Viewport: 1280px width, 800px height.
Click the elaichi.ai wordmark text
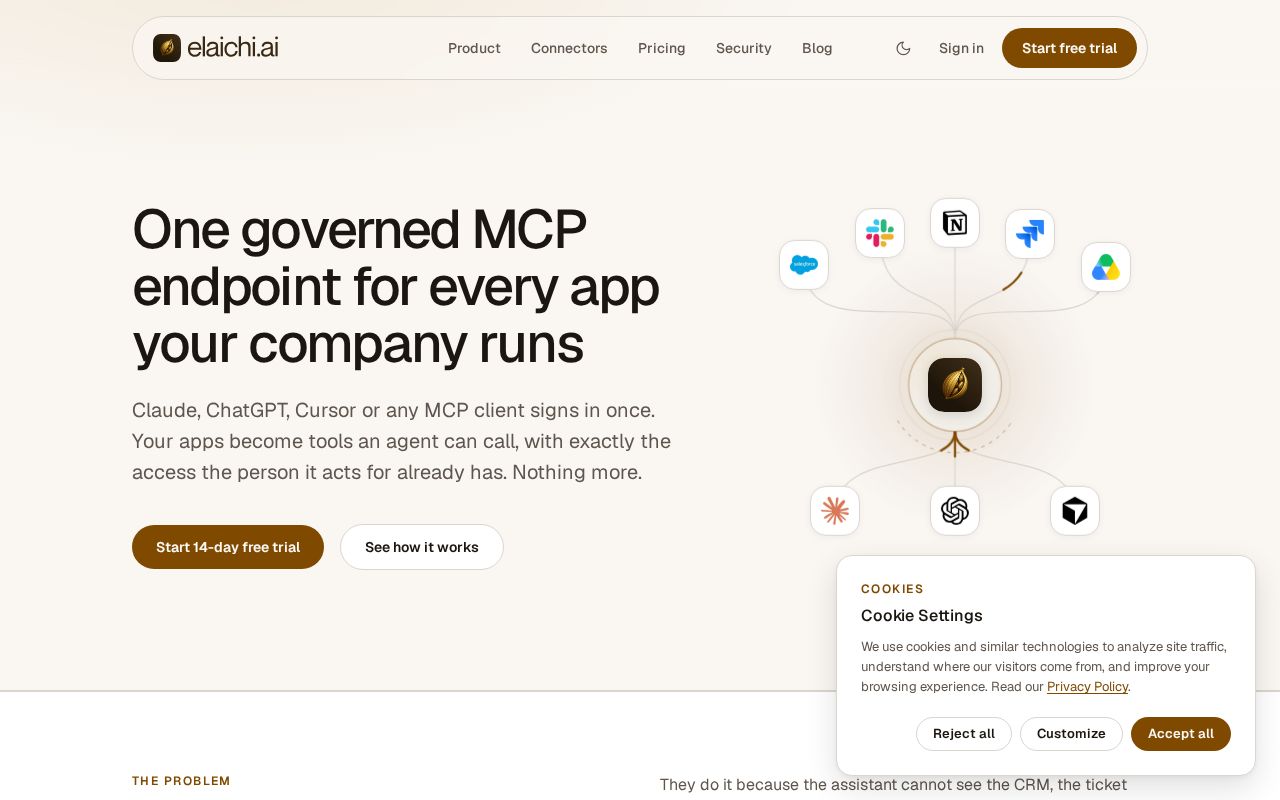pos(233,48)
